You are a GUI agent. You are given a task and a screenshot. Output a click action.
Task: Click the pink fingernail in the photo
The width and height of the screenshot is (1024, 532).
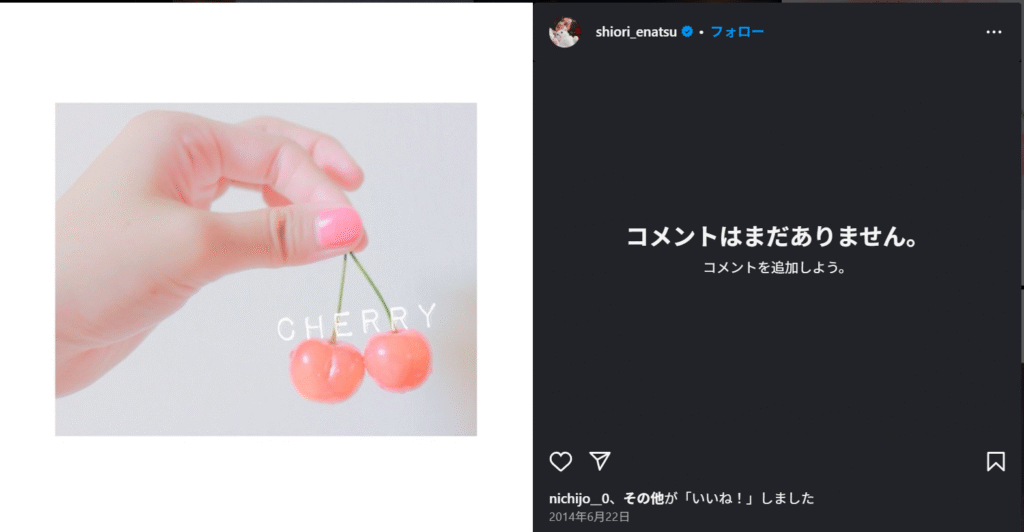pos(338,228)
